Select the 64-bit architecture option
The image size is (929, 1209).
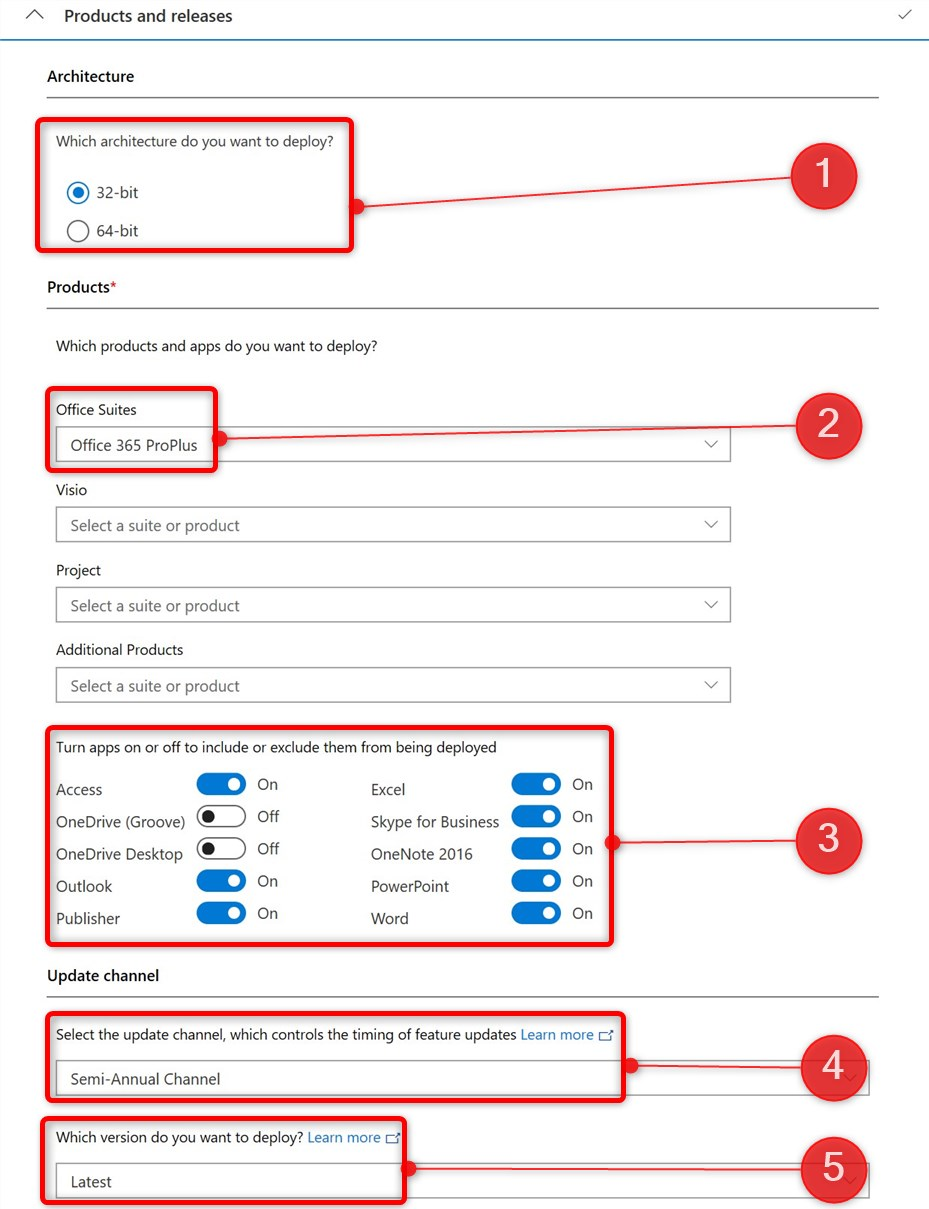tap(77, 231)
